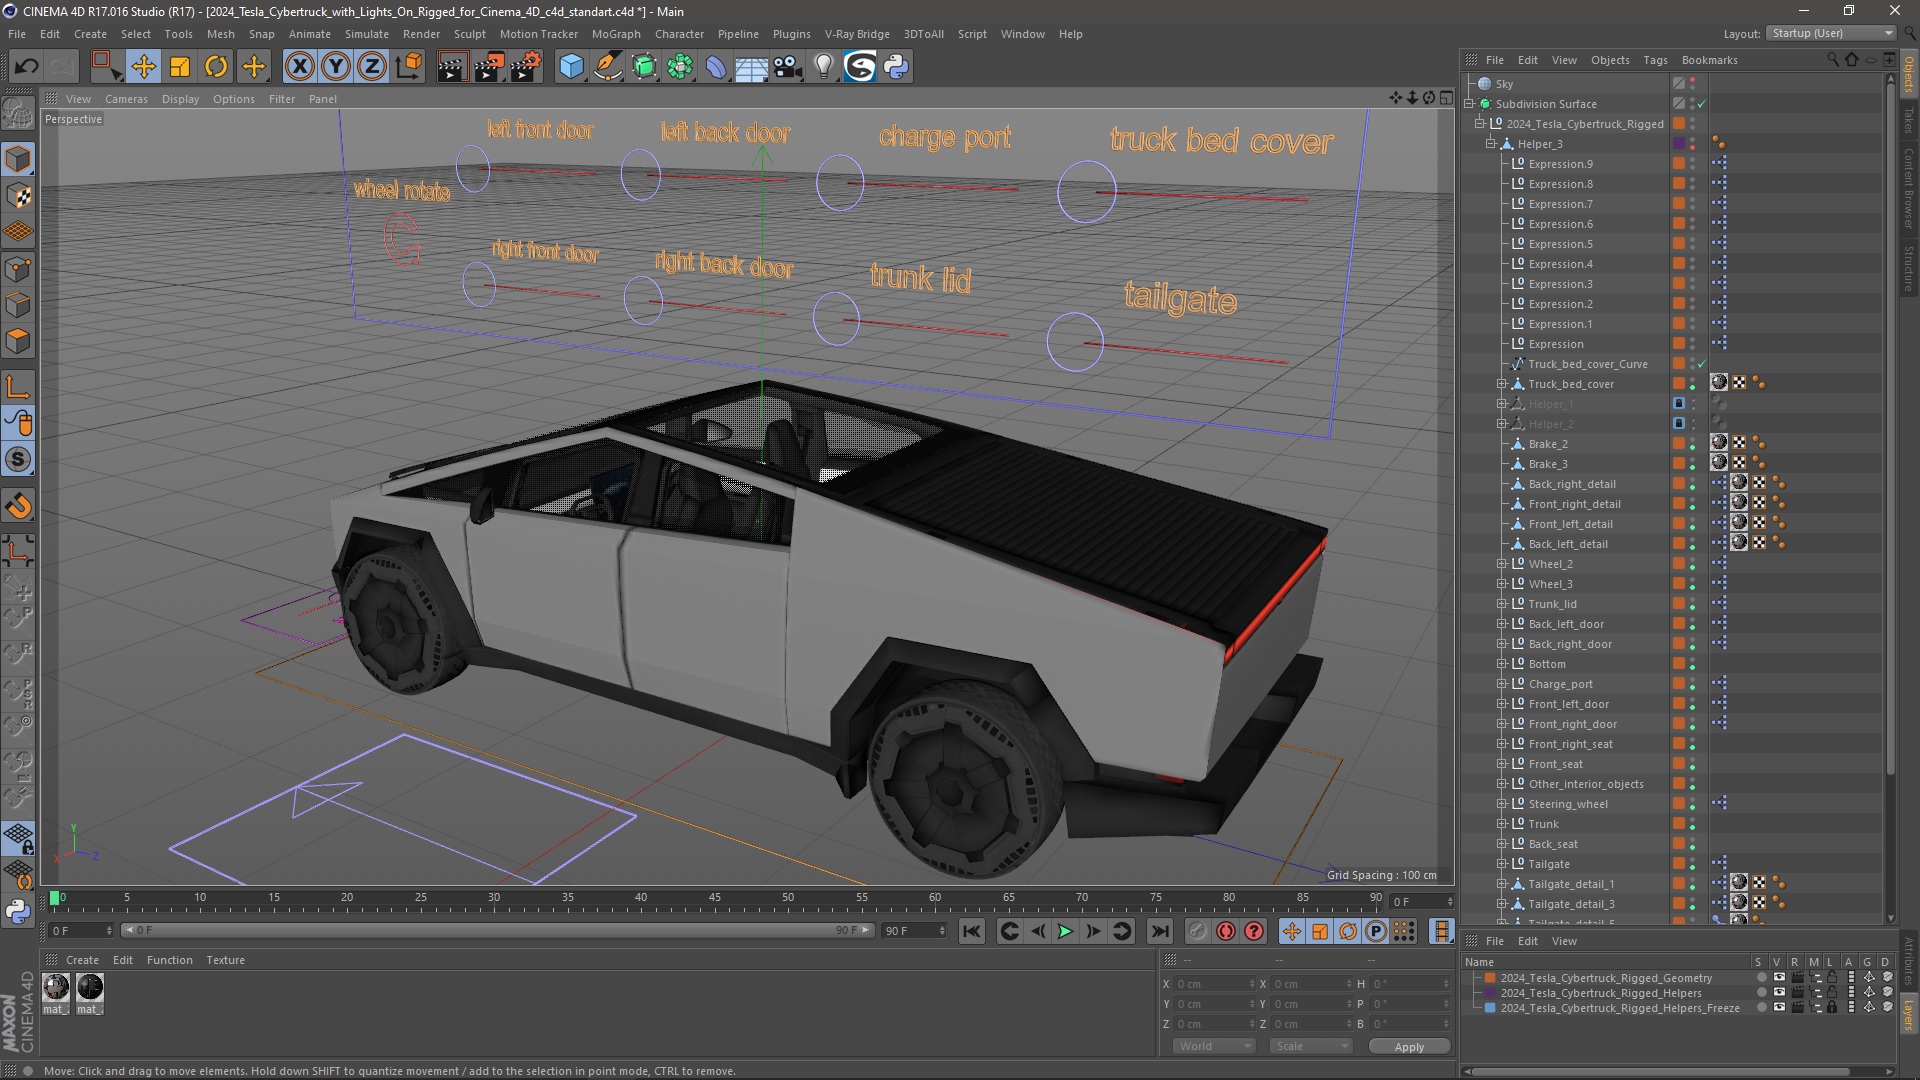The width and height of the screenshot is (1920, 1080).
Task: Open the Array modeling objects icon
Action: (681, 67)
